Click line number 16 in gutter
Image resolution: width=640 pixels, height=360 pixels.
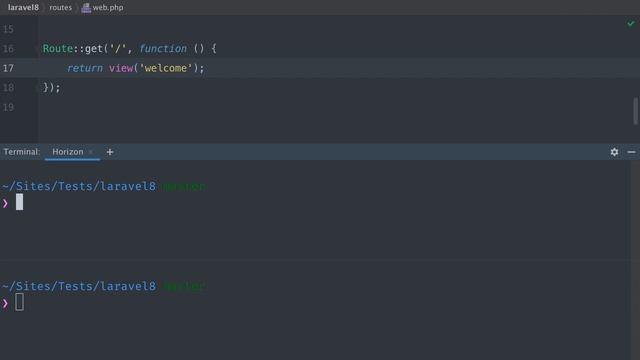8,49
